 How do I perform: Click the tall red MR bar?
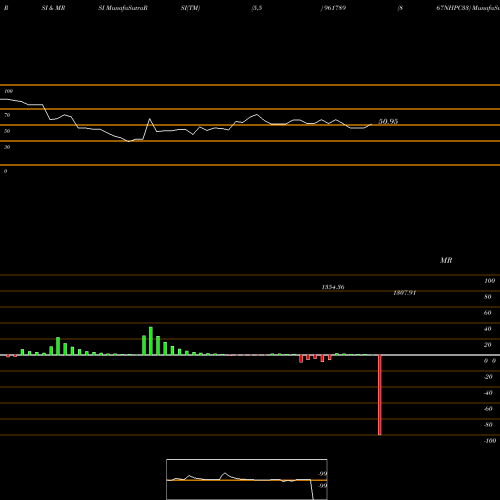click(379, 395)
